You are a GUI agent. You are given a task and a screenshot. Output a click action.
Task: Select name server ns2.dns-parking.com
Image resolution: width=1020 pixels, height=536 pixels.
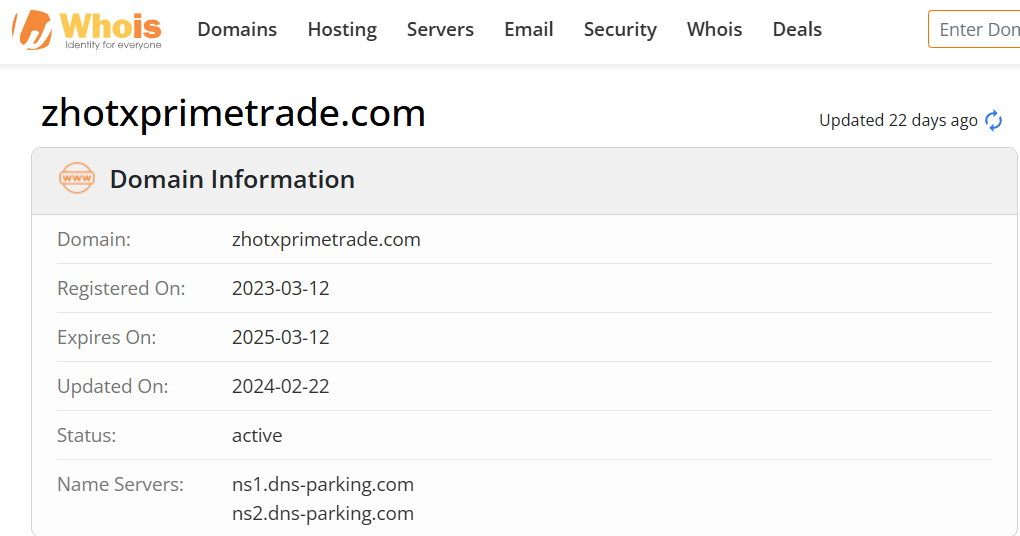(x=323, y=513)
